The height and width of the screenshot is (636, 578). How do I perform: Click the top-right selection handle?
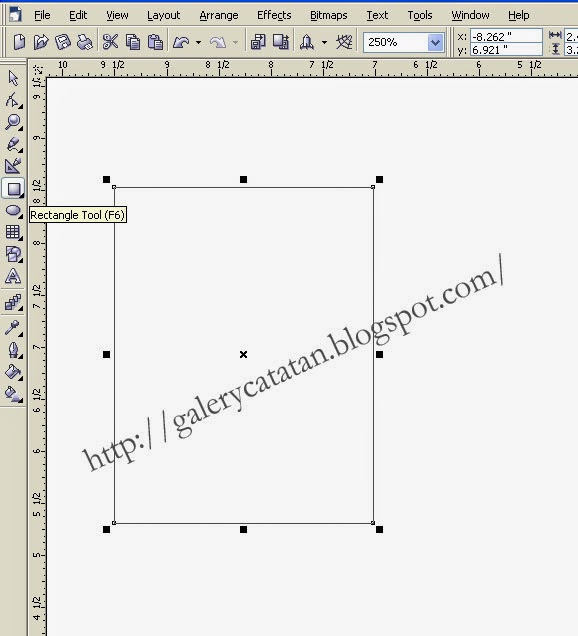pyautogui.click(x=379, y=179)
